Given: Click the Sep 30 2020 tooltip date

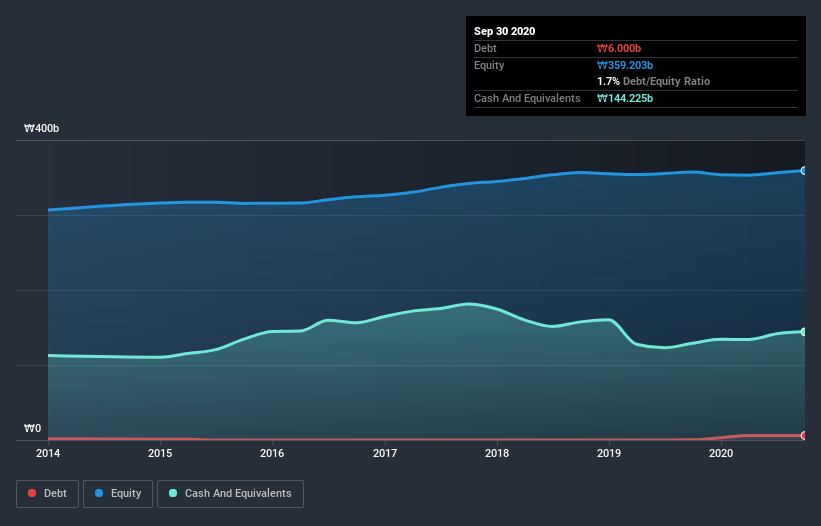Looking at the screenshot, I should tap(504, 31).
